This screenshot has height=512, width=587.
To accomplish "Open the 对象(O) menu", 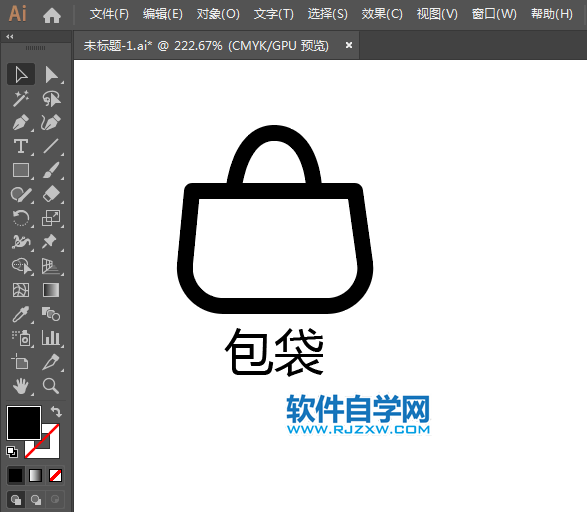I will click(x=218, y=14).
